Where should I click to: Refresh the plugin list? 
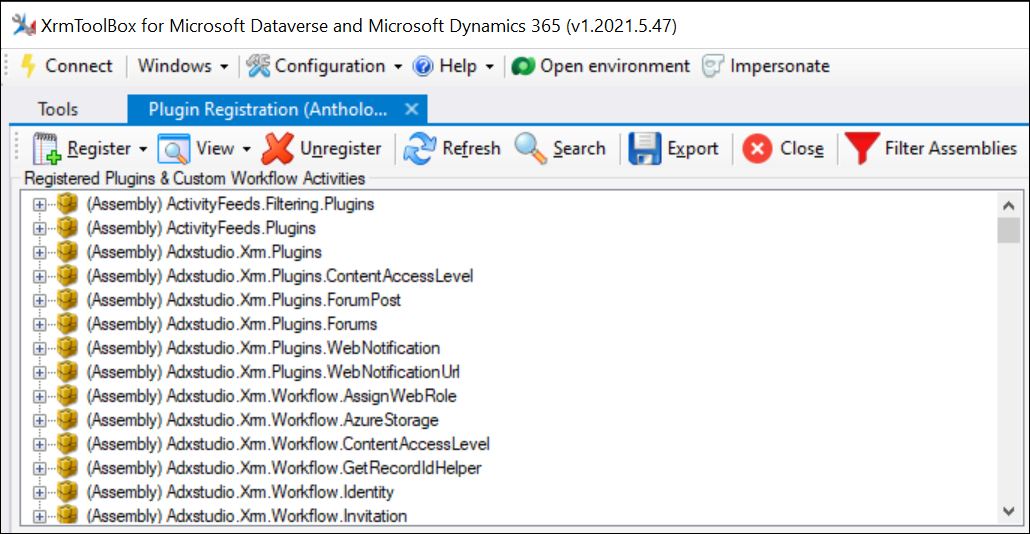(x=420, y=149)
